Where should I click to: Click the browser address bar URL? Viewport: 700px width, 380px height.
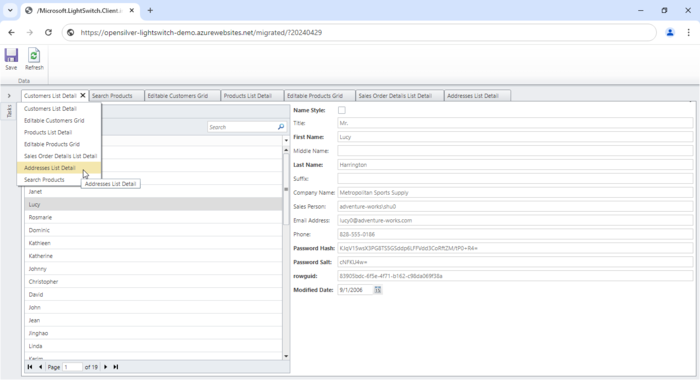(x=201, y=33)
